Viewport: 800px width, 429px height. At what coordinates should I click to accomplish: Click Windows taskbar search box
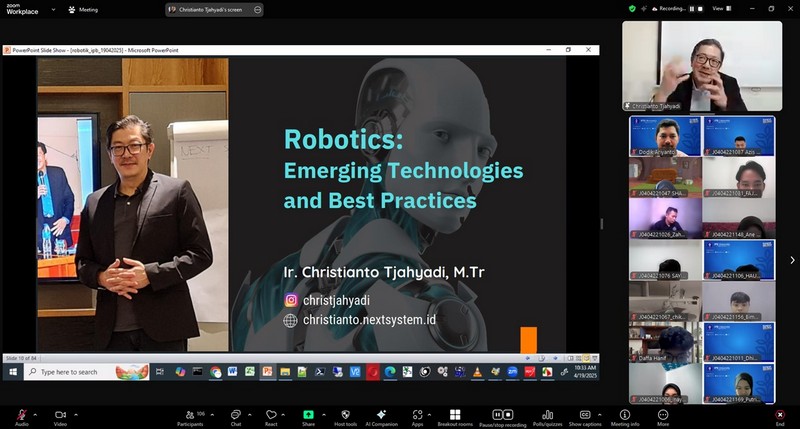click(x=75, y=371)
